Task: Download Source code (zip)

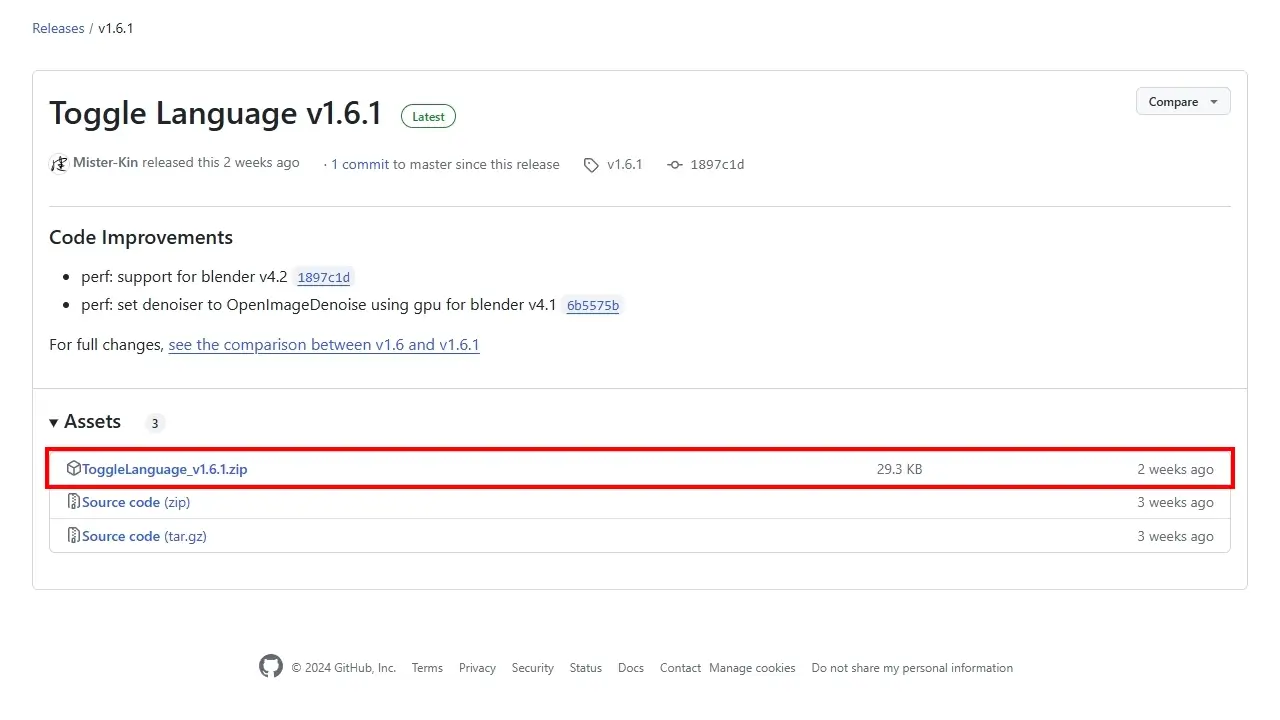Action: click(x=136, y=502)
